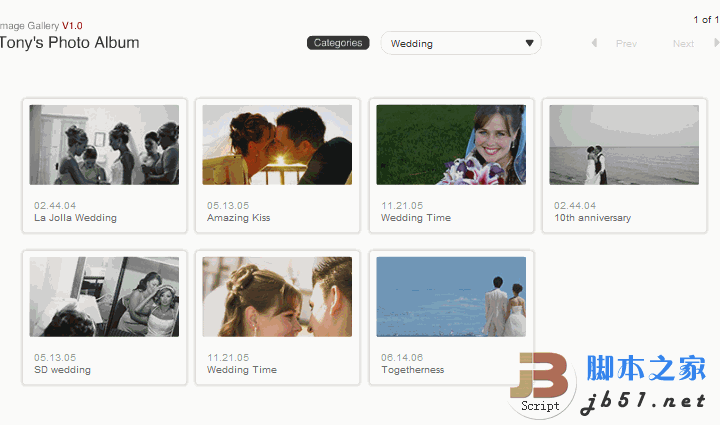This screenshot has height=425, width=720.
Task: Open the Wedding category dropdown
Action: (x=460, y=43)
